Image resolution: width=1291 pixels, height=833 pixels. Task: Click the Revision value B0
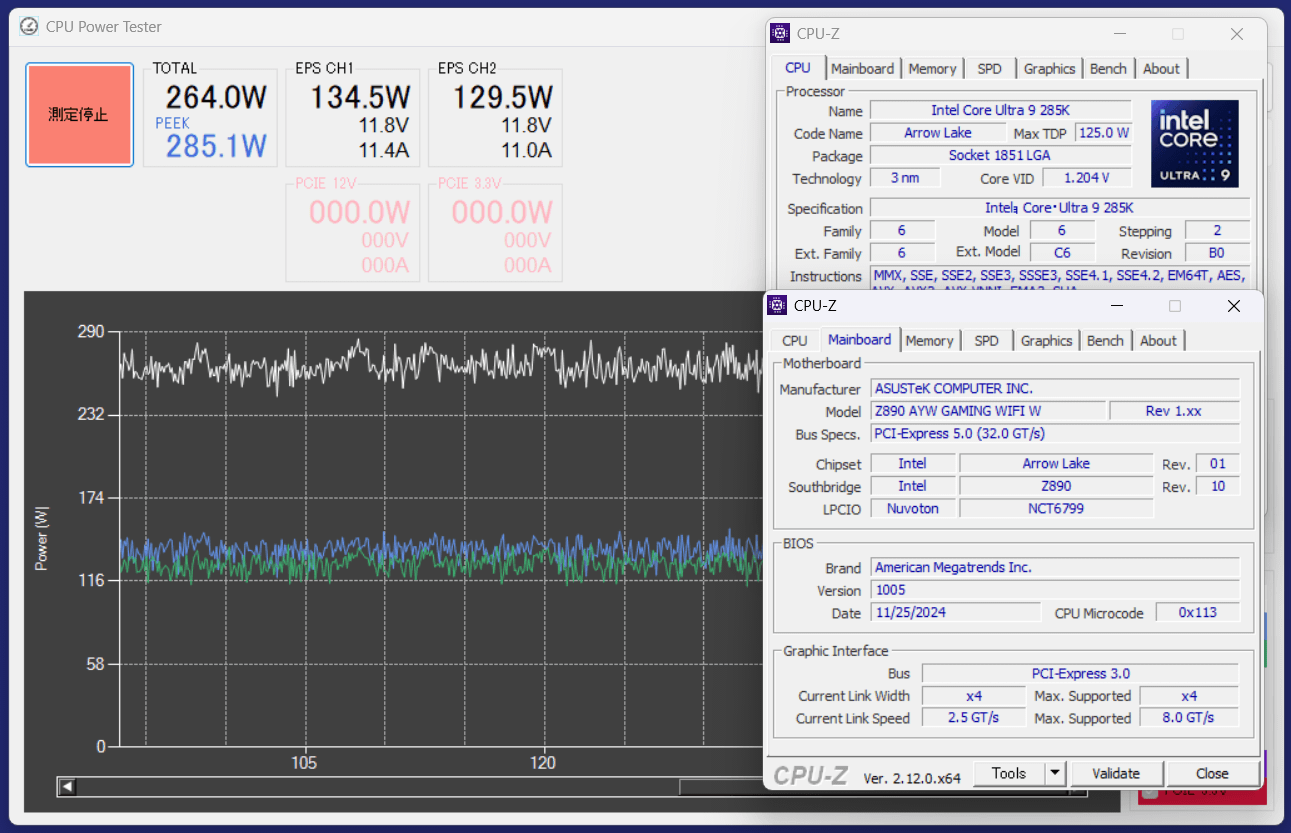click(x=1217, y=253)
